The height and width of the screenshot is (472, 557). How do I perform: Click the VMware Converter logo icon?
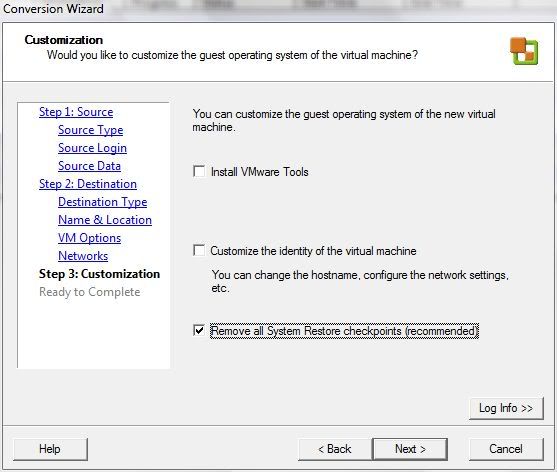524,51
